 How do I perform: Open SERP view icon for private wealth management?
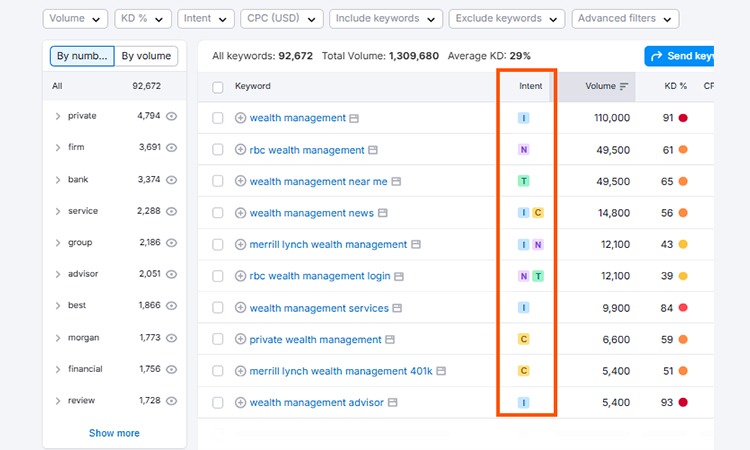pyautogui.click(x=391, y=340)
